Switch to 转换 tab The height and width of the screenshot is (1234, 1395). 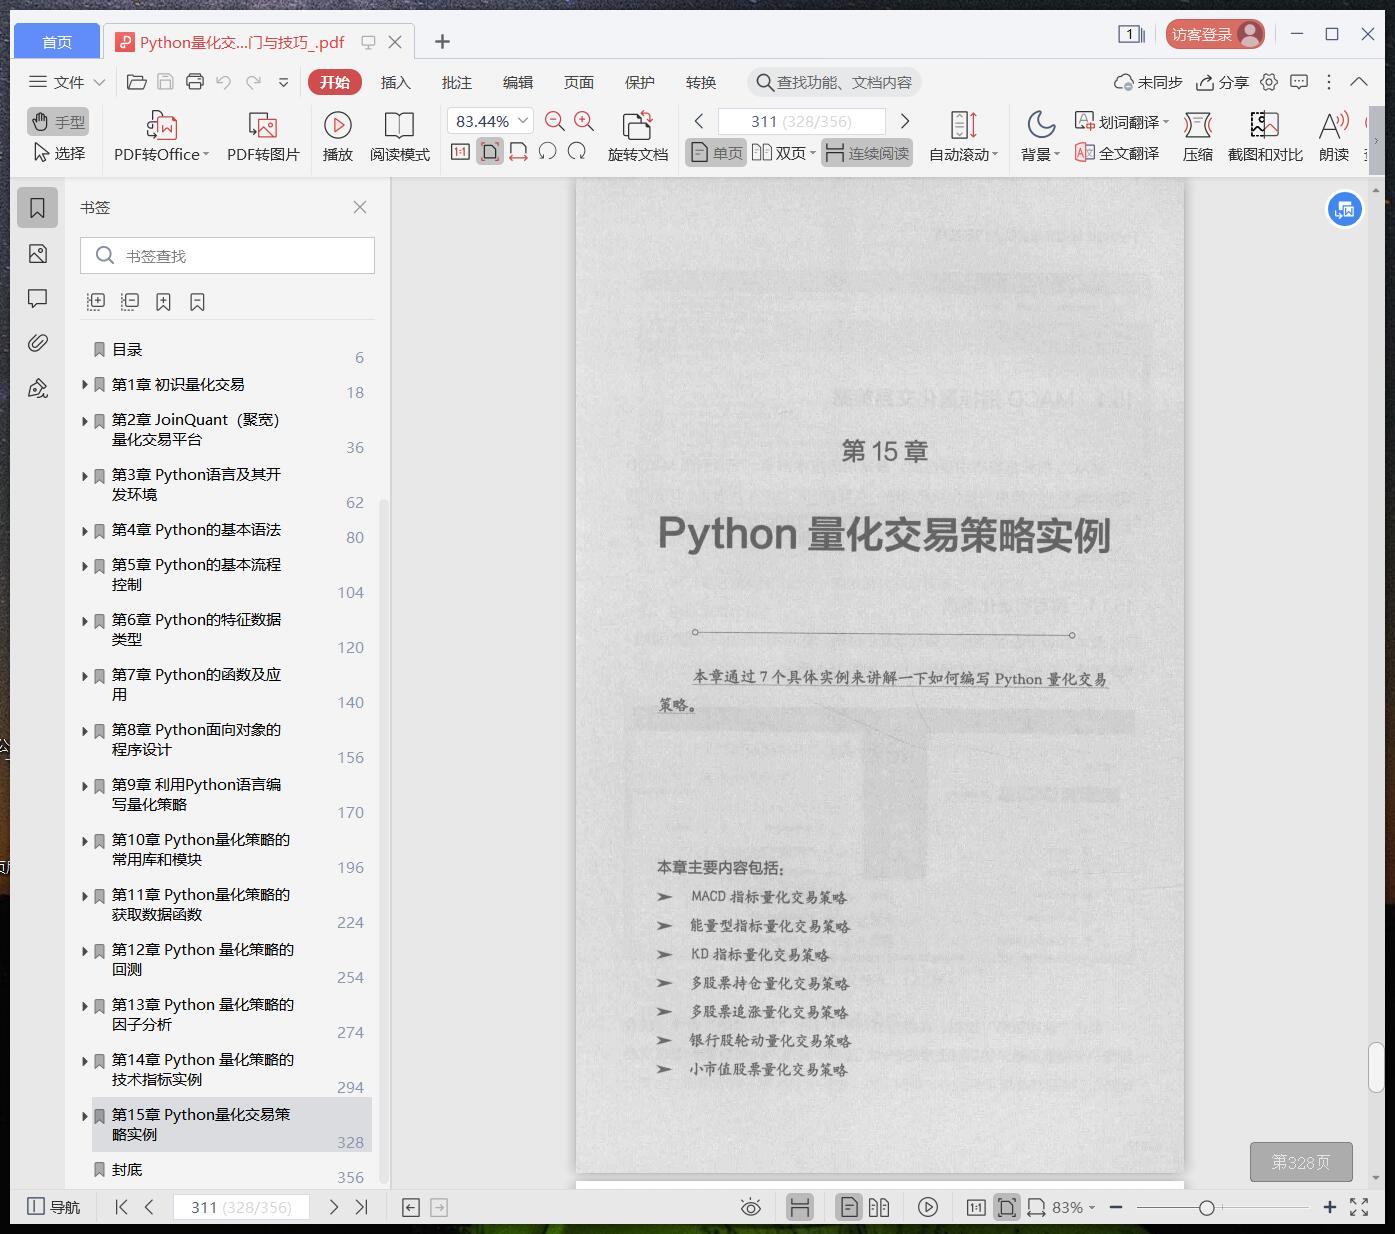click(701, 82)
